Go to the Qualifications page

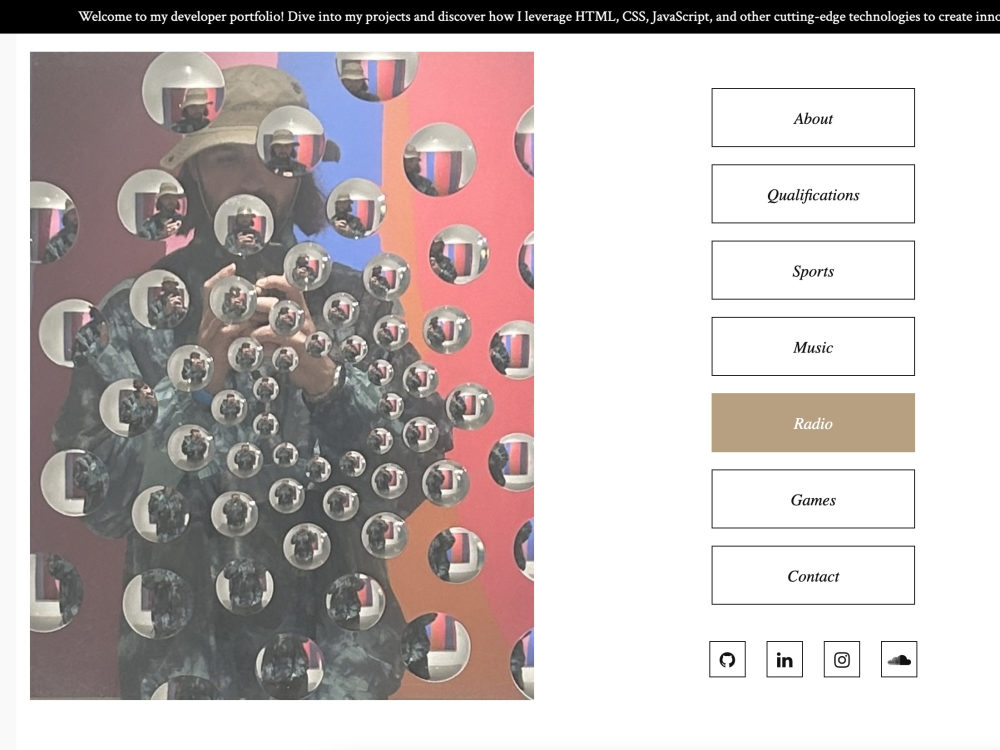click(x=813, y=194)
